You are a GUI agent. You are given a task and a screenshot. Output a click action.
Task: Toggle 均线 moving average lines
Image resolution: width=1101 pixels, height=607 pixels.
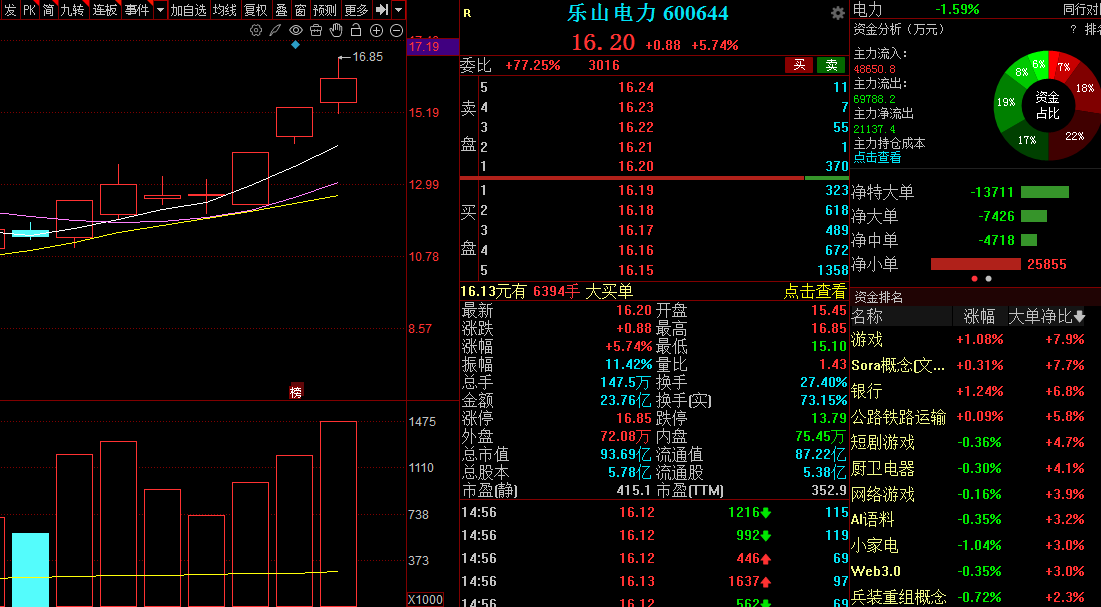(225, 10)
